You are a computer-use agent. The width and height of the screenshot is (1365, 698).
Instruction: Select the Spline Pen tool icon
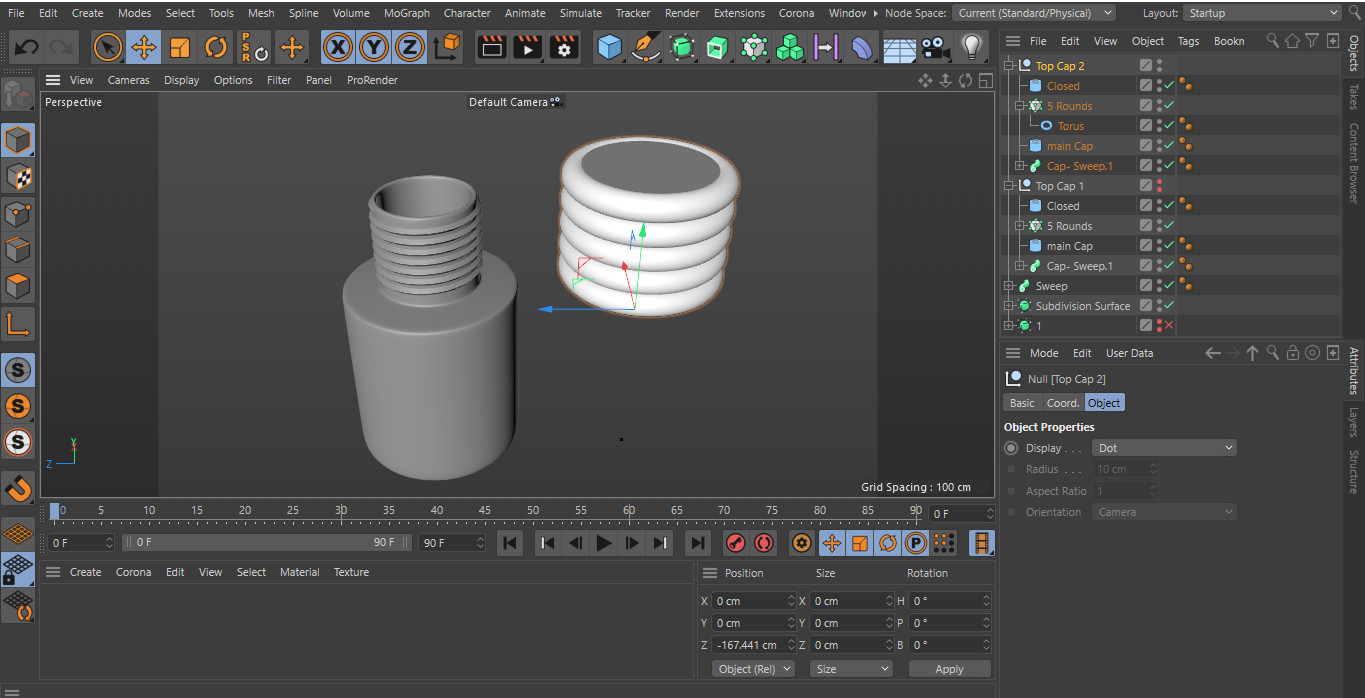(x=646, y=47)
